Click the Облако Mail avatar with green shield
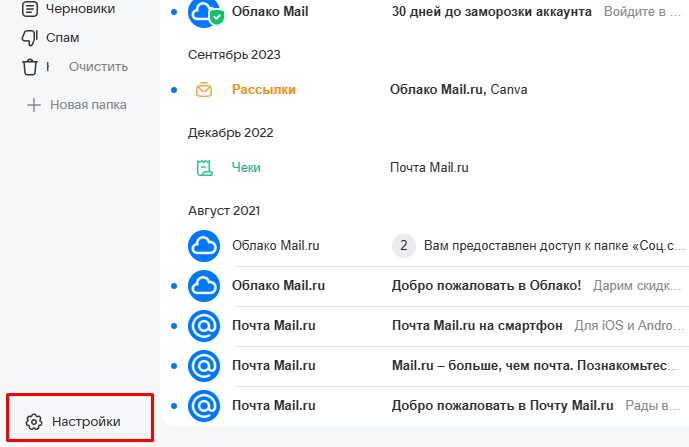This screenshot has height=447, width=689. (205, 12)
